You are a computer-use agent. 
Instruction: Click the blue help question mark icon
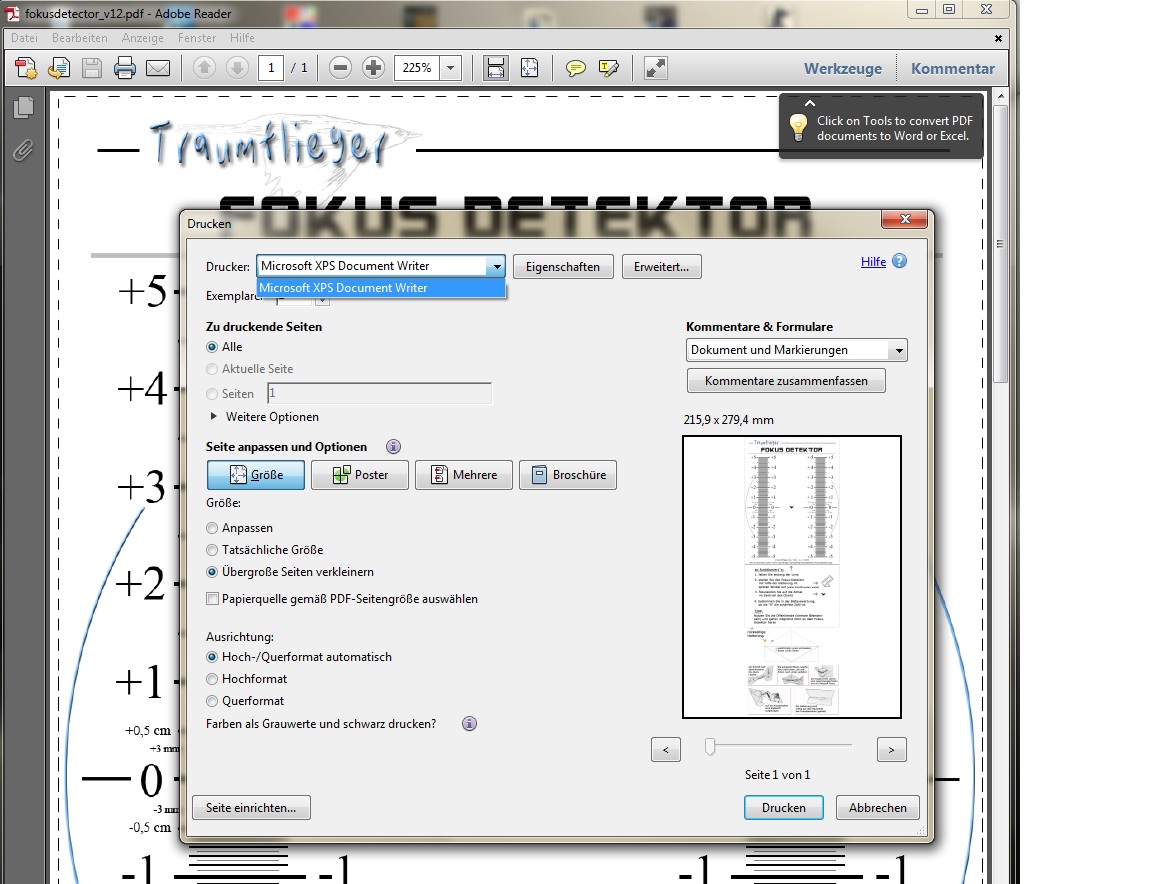(x=899, y=261)
